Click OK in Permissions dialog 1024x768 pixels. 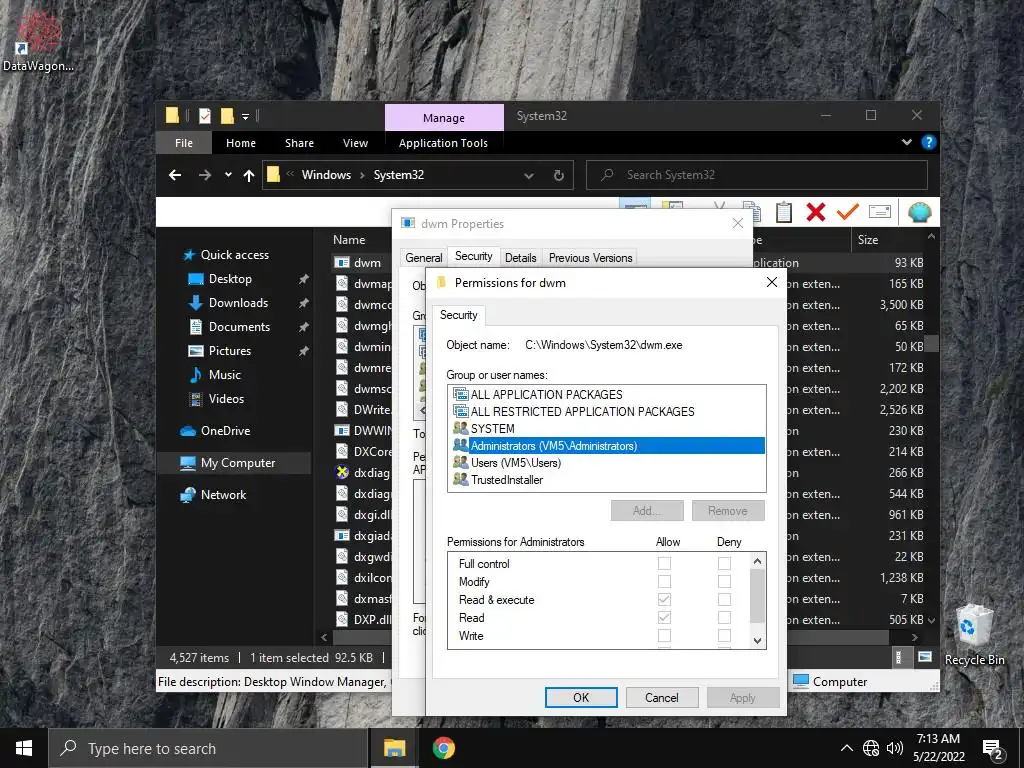pos(581,697)
